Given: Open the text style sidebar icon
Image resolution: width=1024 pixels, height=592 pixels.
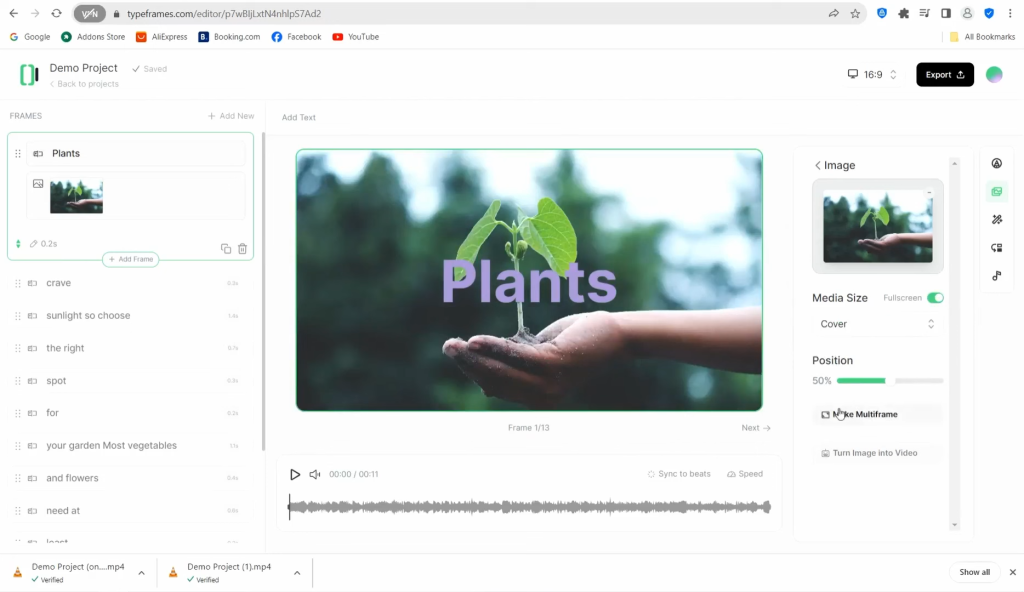Looking at the screenshot, I should [x=997, y=163].
